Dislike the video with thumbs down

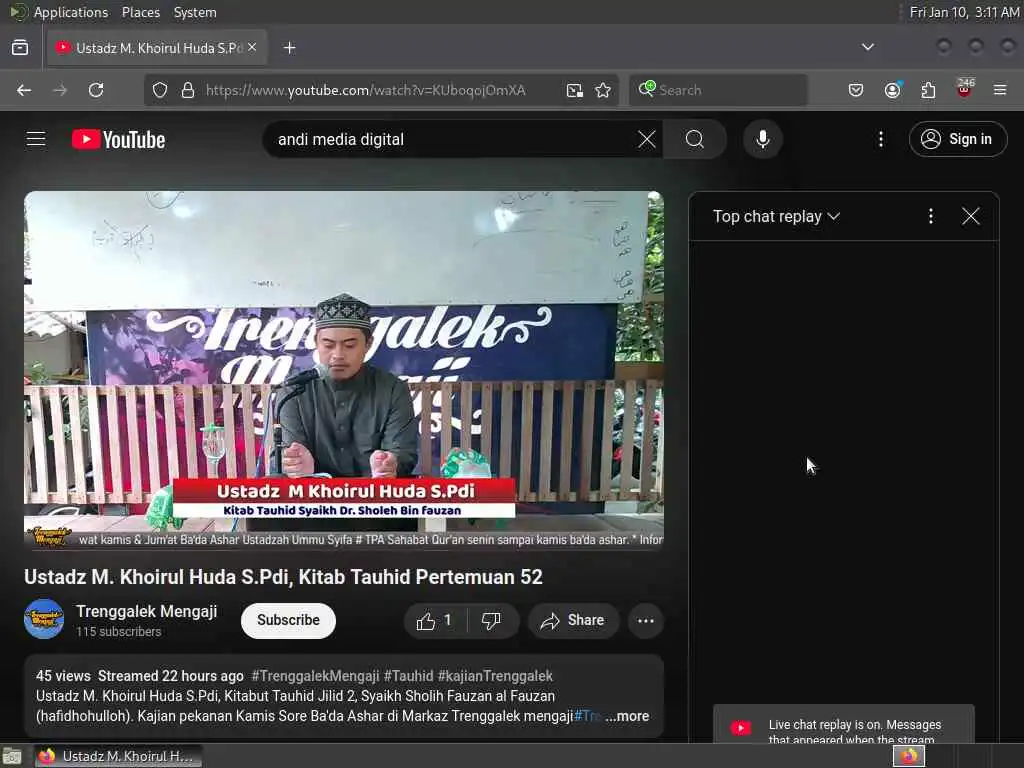(x=492, y=620)
